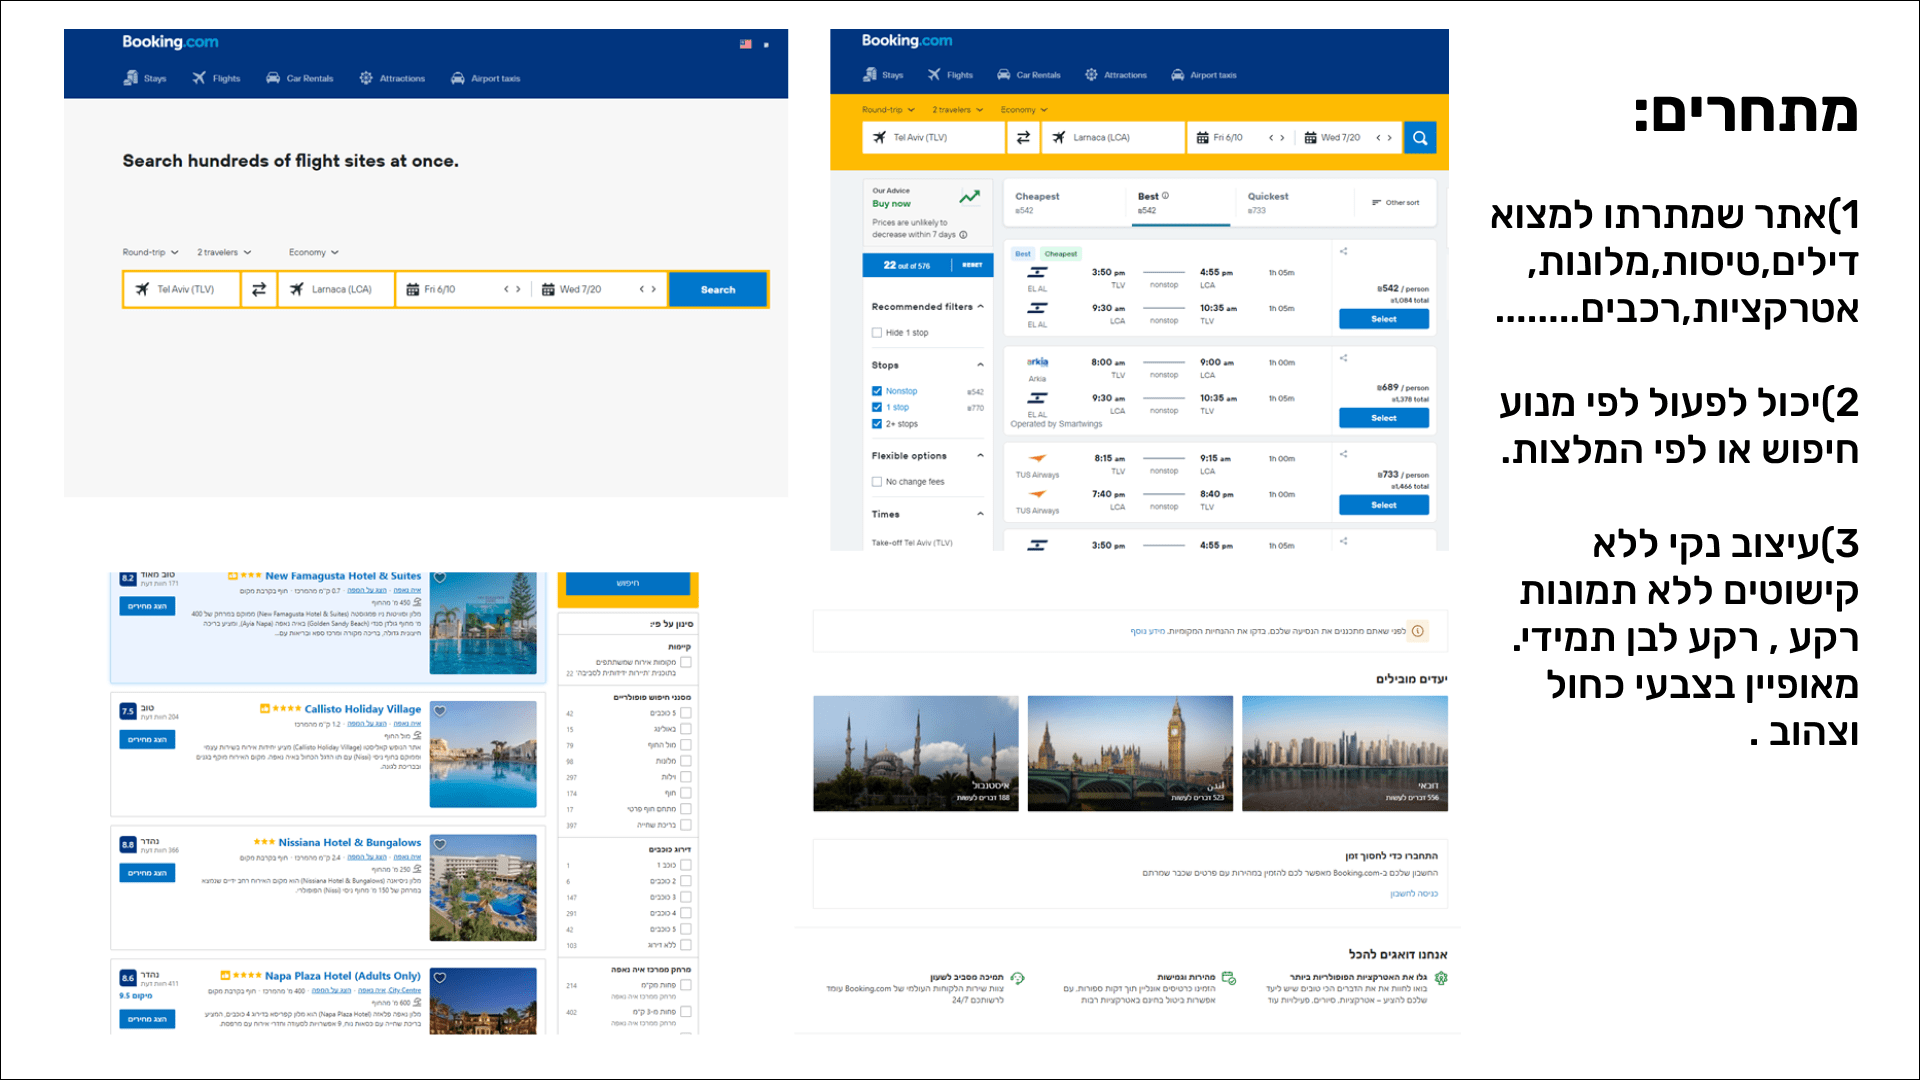Click heart icon on Nissiana Hotel photo
The height and width of the screenshot is (1080, 1920).
click(x=440, y=844)
